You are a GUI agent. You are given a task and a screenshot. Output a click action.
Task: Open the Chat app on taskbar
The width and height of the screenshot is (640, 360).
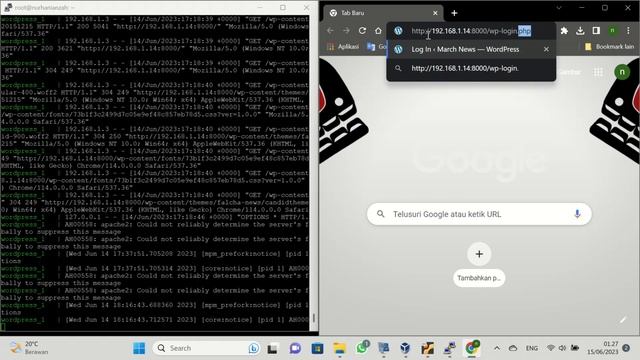[295, 348]
